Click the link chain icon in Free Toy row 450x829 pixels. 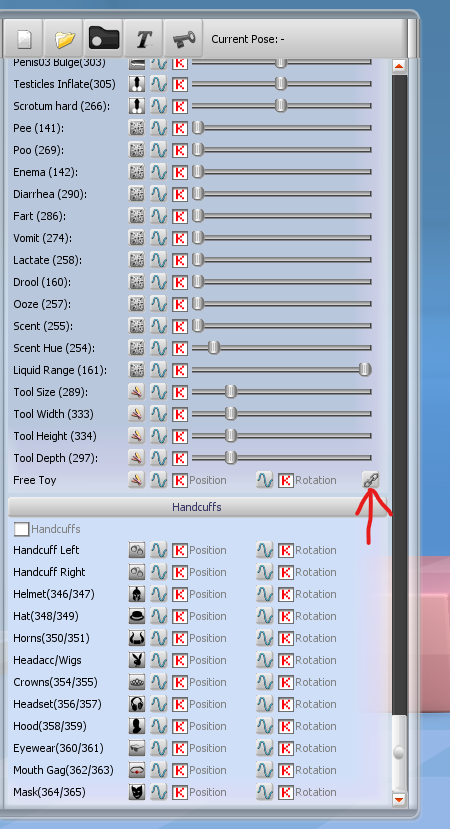coord(370,480)
